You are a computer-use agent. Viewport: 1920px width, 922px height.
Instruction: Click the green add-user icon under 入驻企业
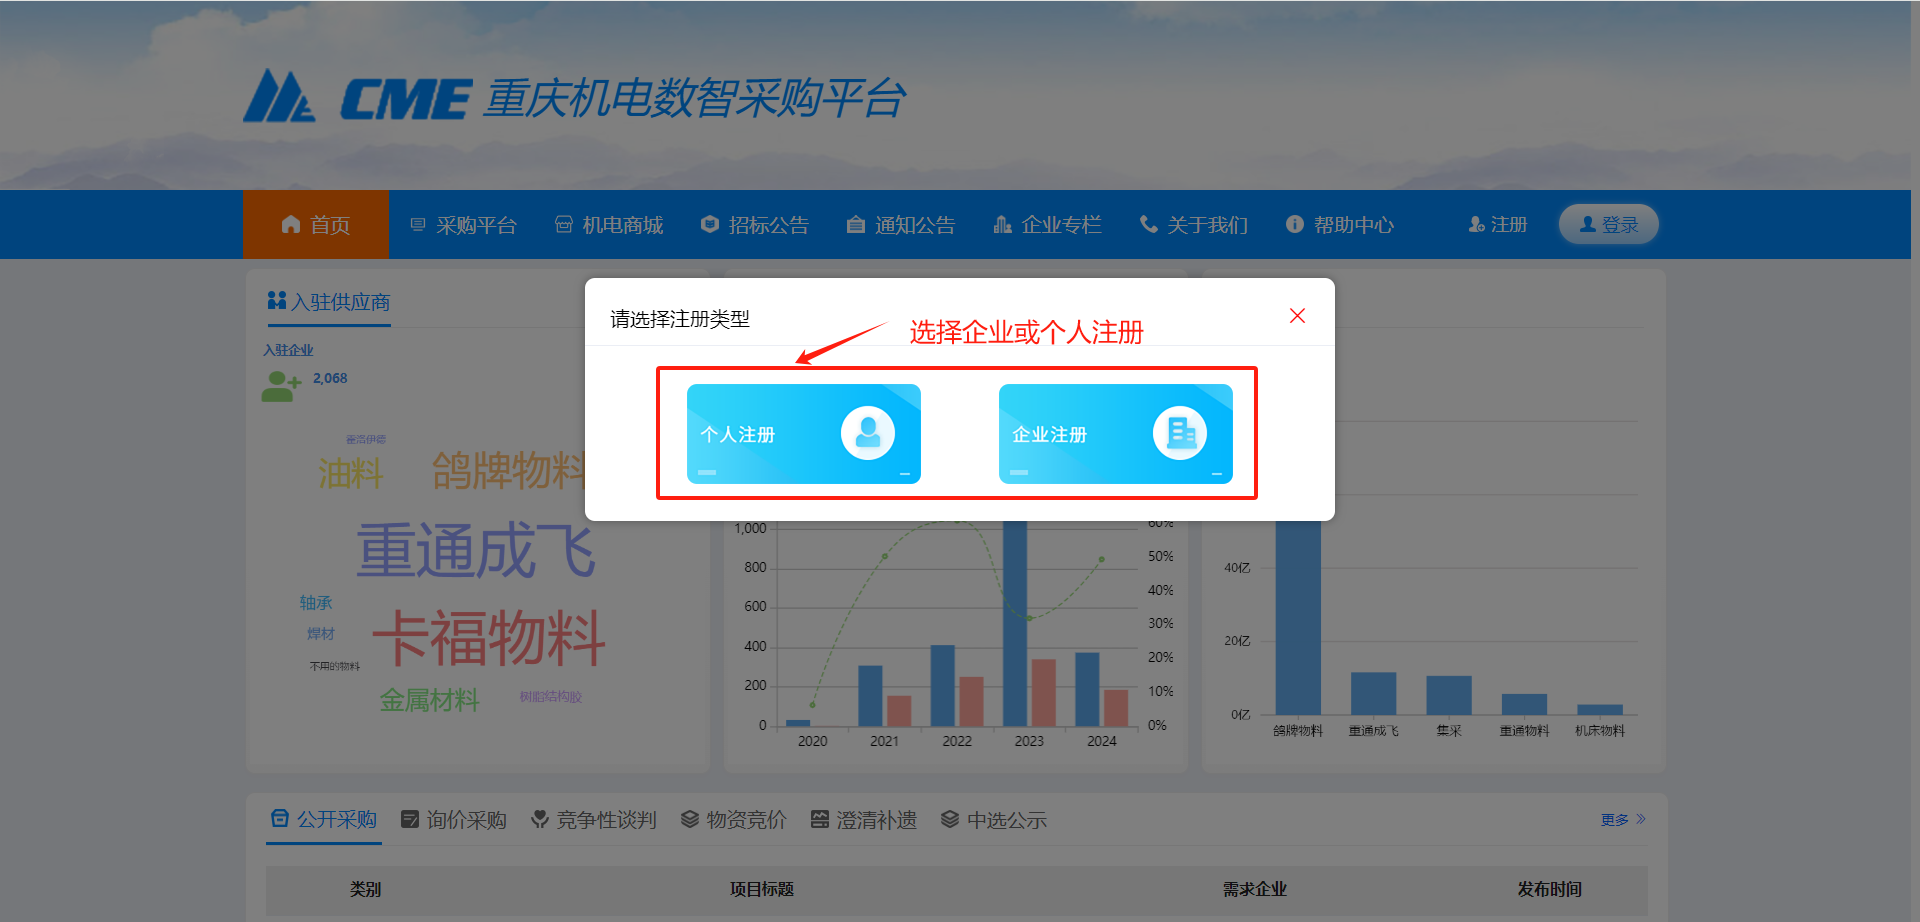click(x=281, y=386)
